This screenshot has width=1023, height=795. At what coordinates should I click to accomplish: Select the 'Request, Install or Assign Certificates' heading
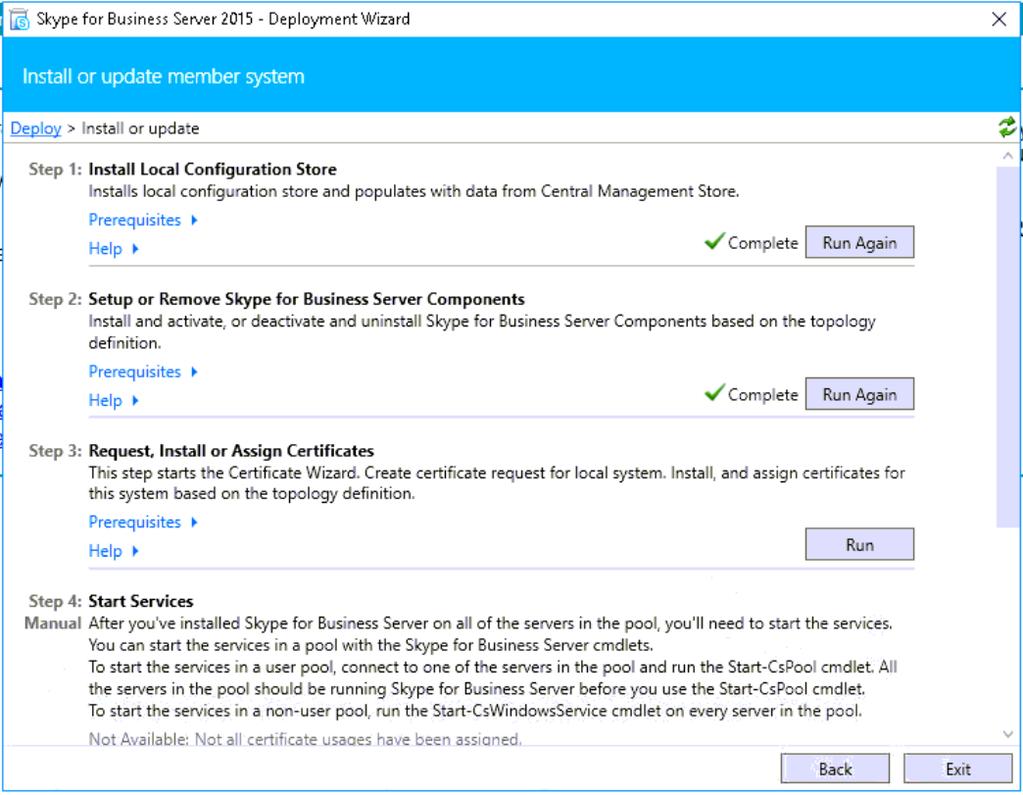pos(232,451)
